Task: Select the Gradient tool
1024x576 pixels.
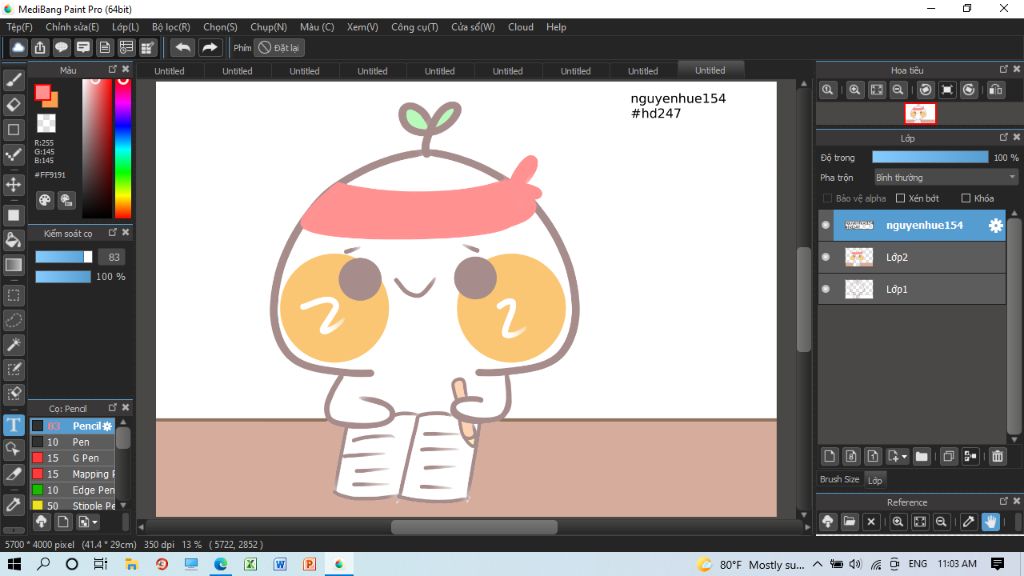Action: 14,264
